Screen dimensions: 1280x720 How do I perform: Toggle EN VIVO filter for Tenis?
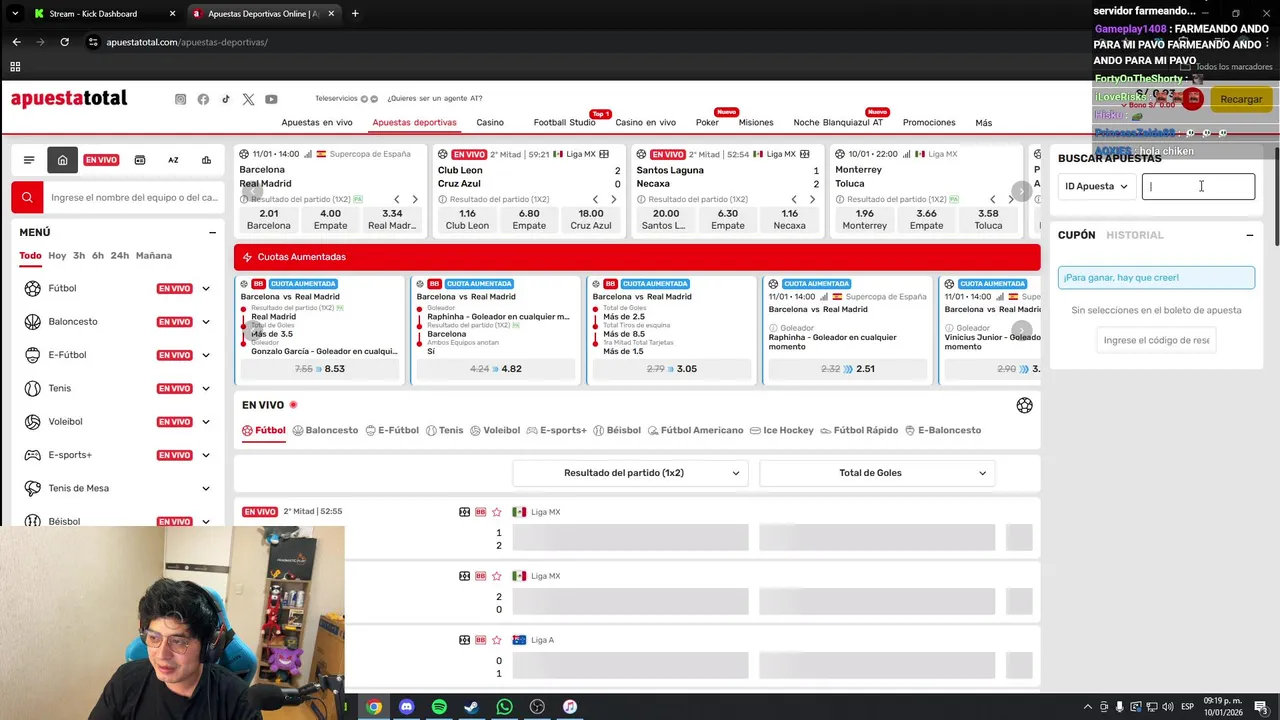(174, 388)
